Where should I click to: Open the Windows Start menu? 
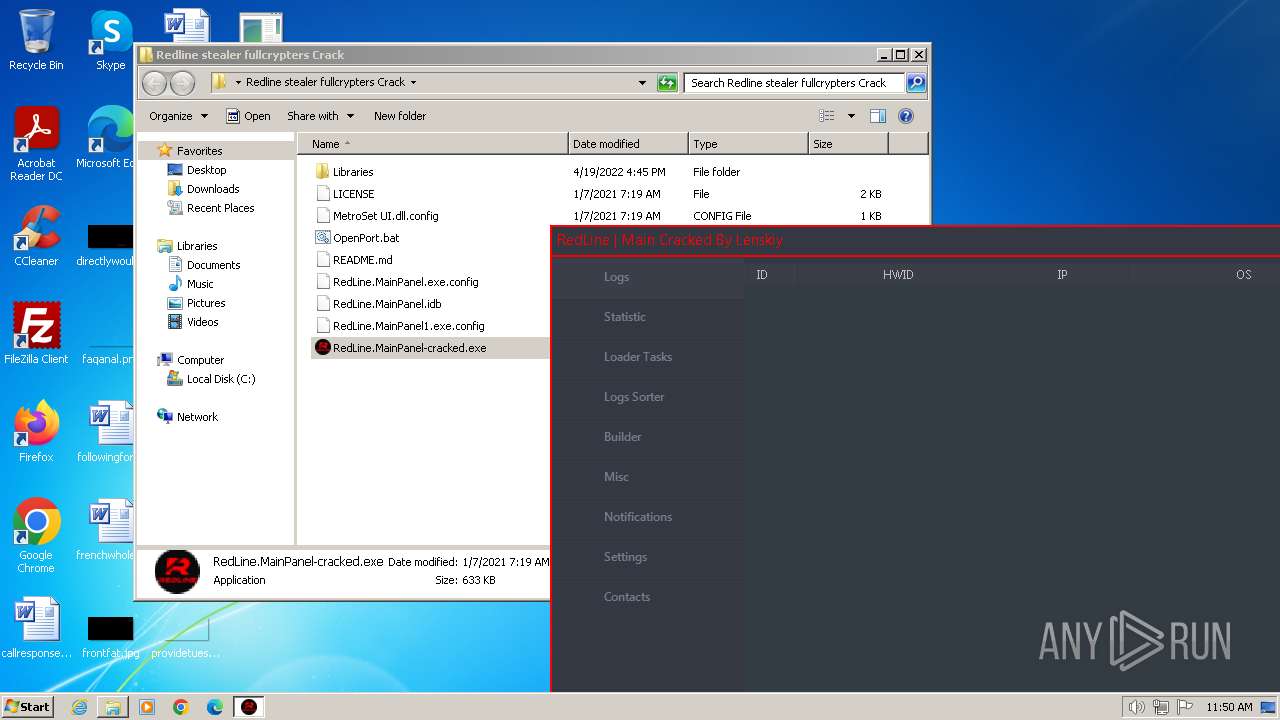point(28,707)
